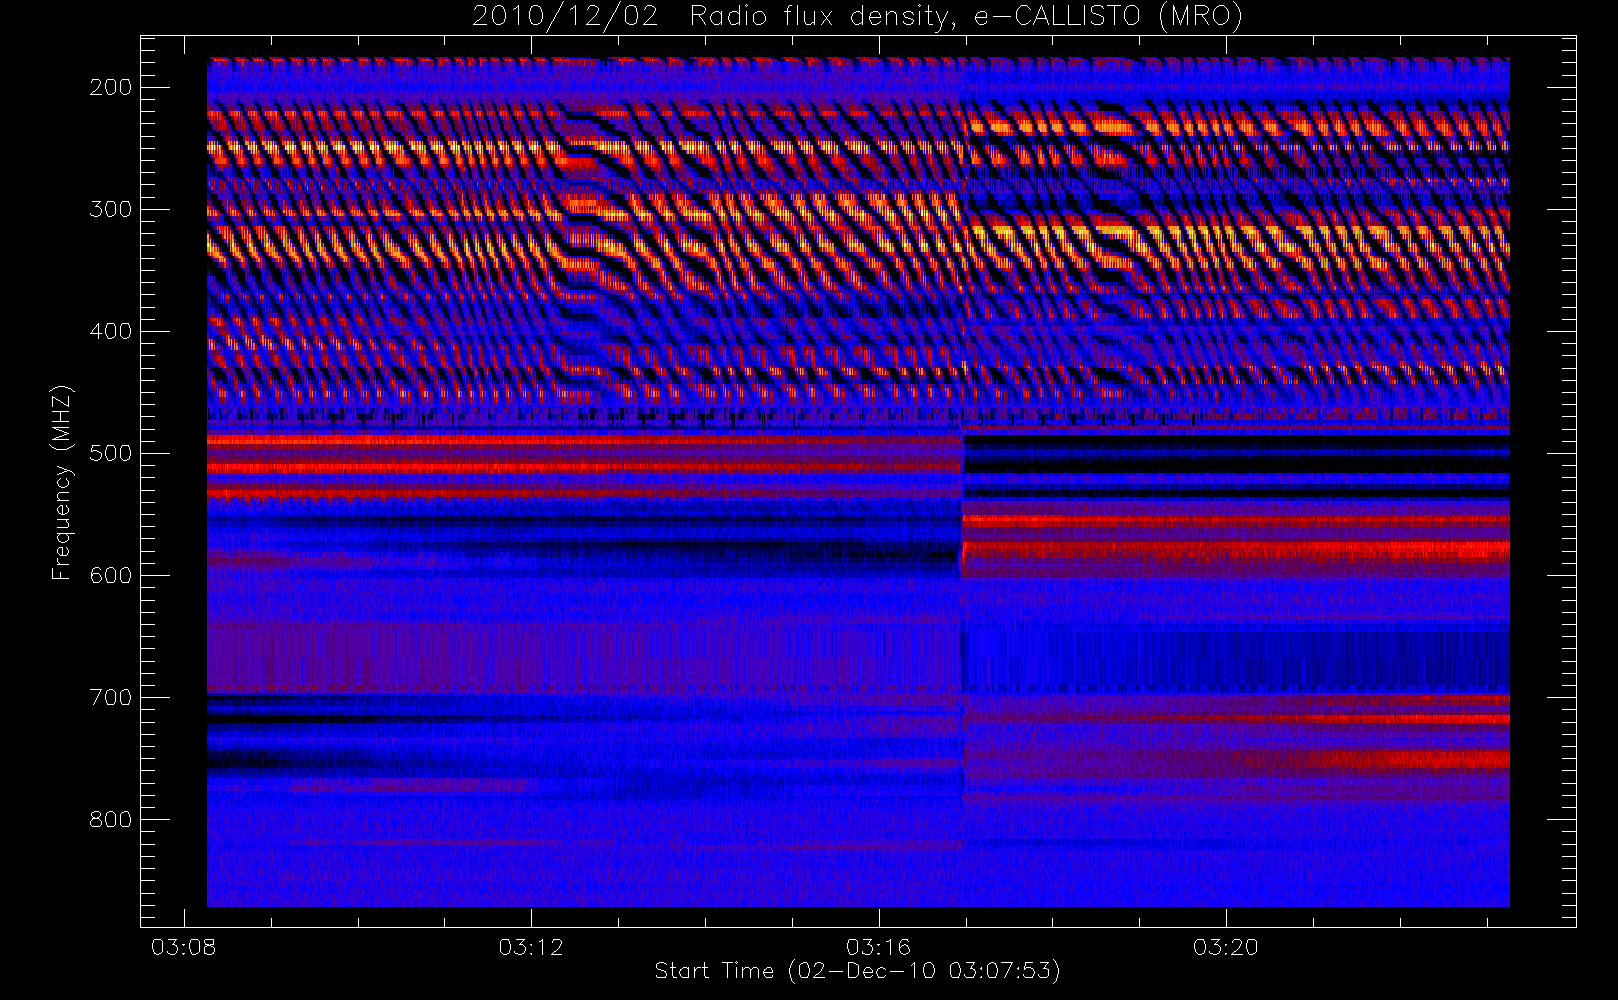
Task: Click the 800 frequency tick label
Action: 111,819
